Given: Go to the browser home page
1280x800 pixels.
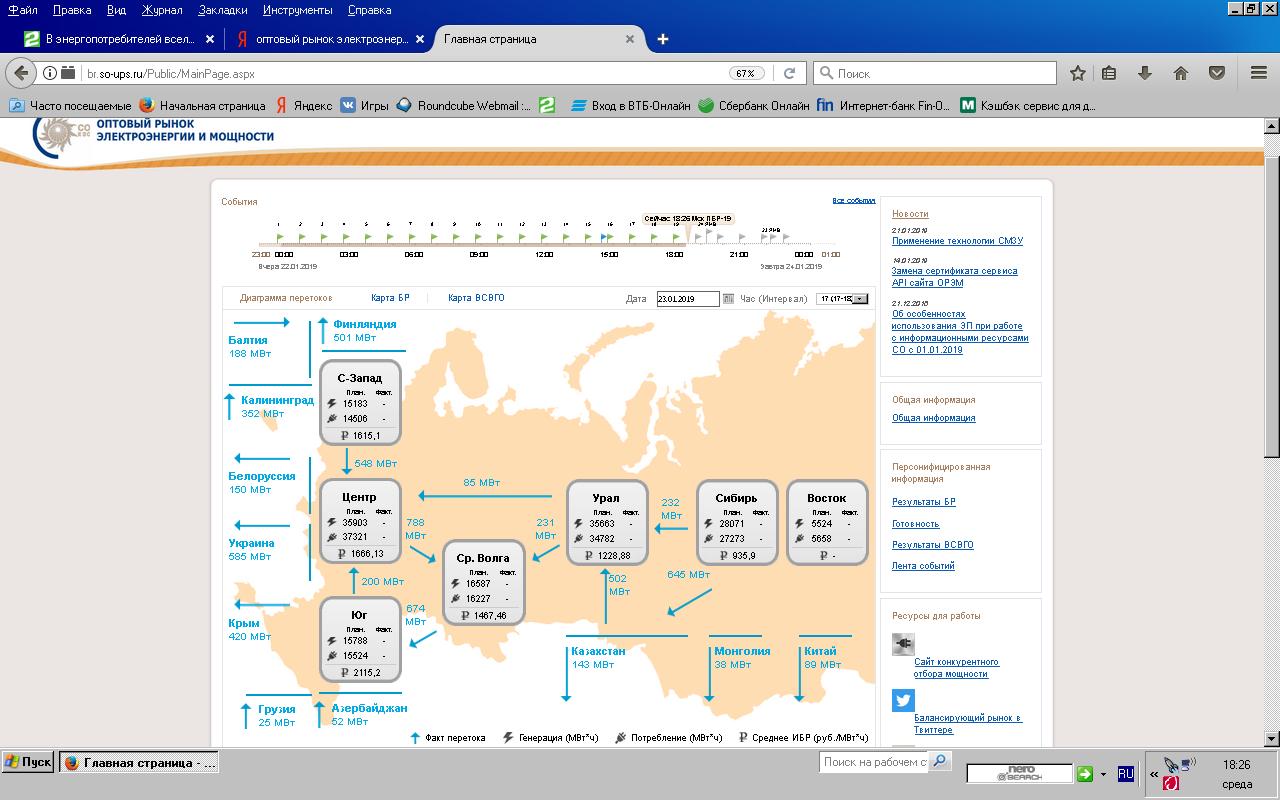Looking at the screenshot, I should pos(1181,73).
